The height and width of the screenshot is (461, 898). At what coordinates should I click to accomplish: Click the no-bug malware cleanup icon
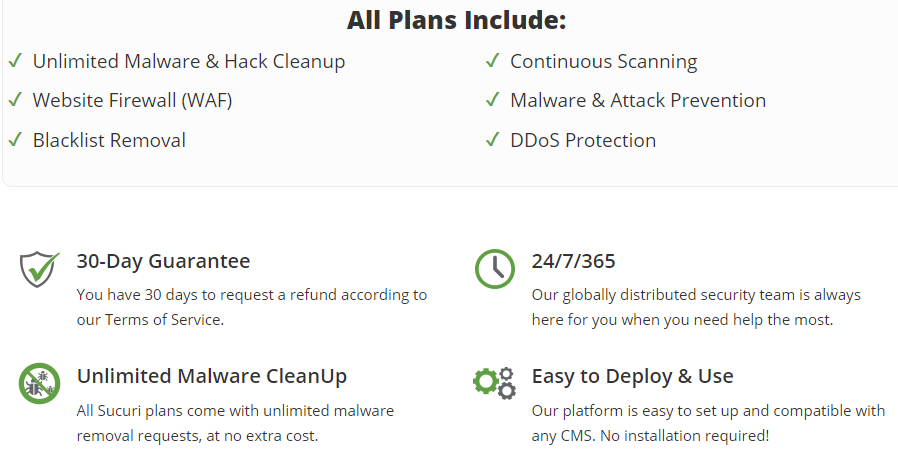40,383
